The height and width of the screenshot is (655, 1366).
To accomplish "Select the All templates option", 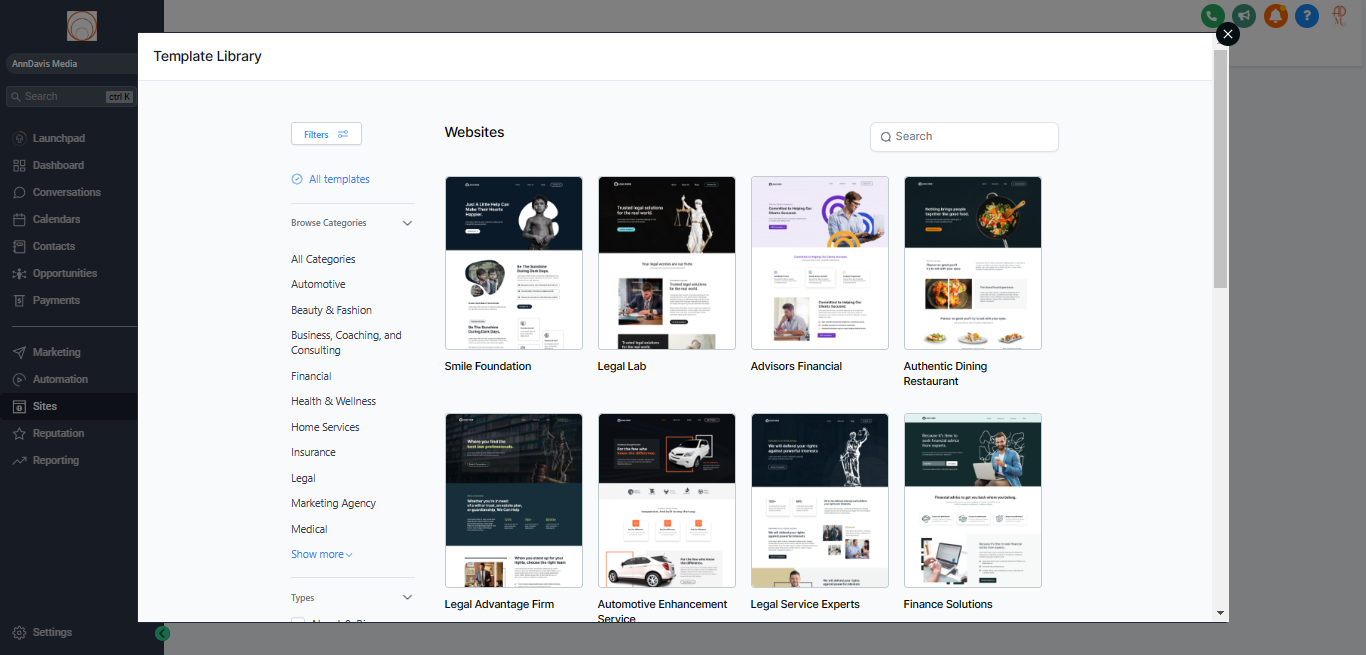I will 338,180.
